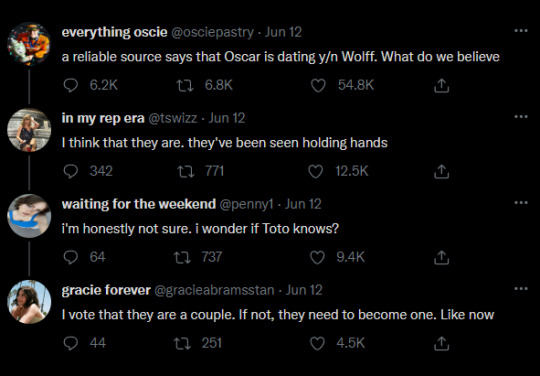Open more options on the @tswizz reply
The height and width of the screenshot is (376, 540).
(521, 116)
